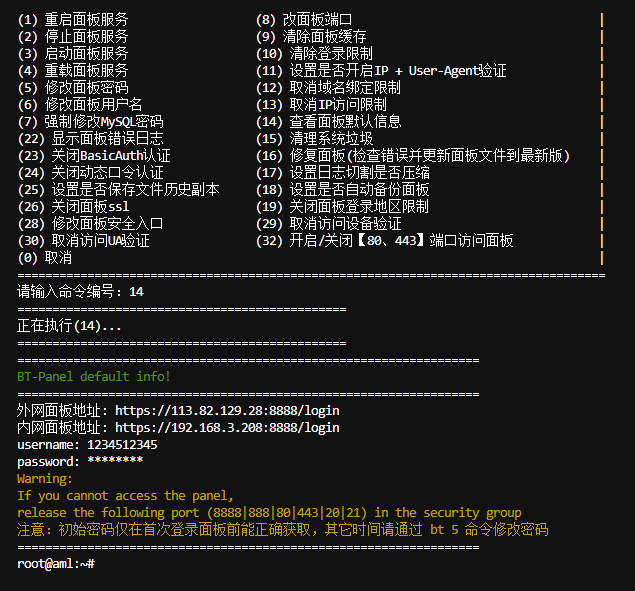Click the 正在执行(14)... status line
Viewport: 635px width, 591px height.
69,326
